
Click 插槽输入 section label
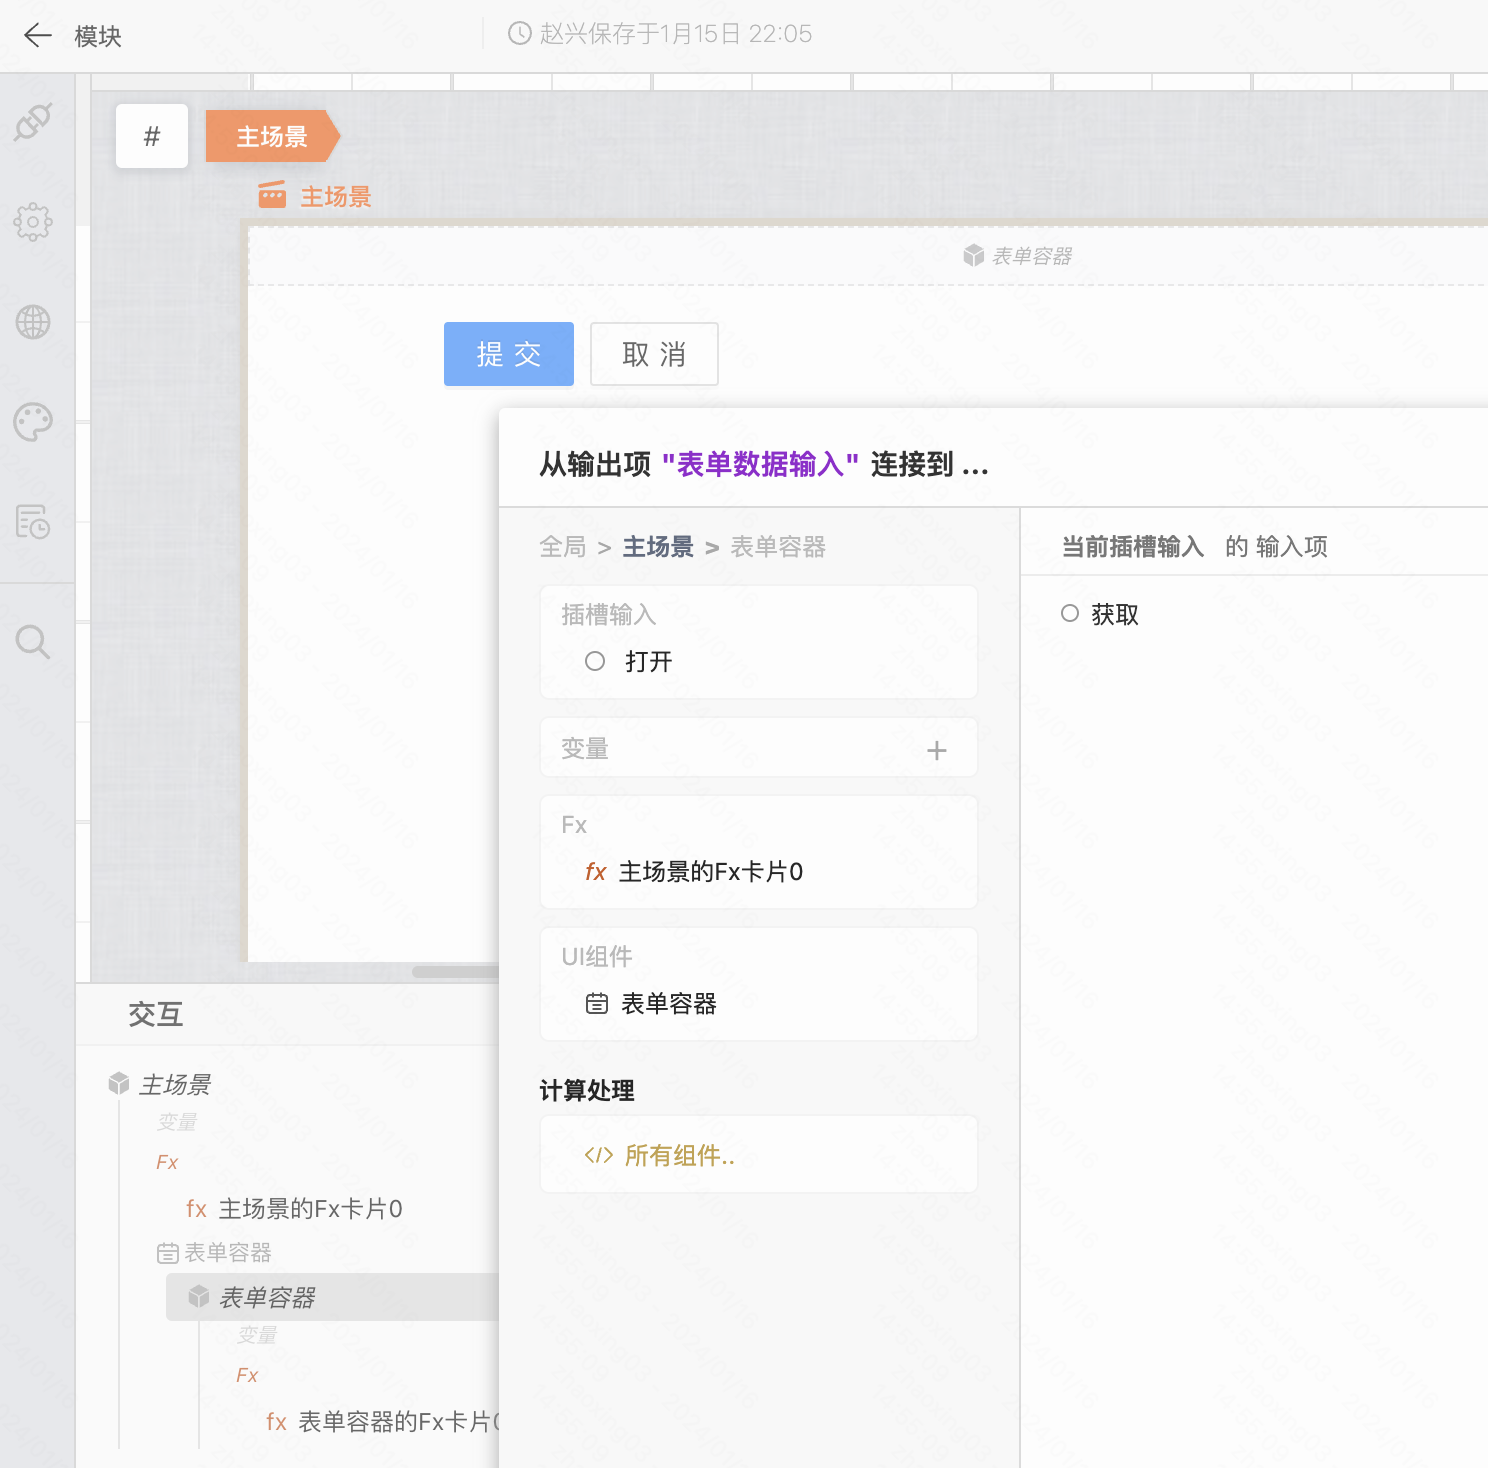(x=608, y=614)
